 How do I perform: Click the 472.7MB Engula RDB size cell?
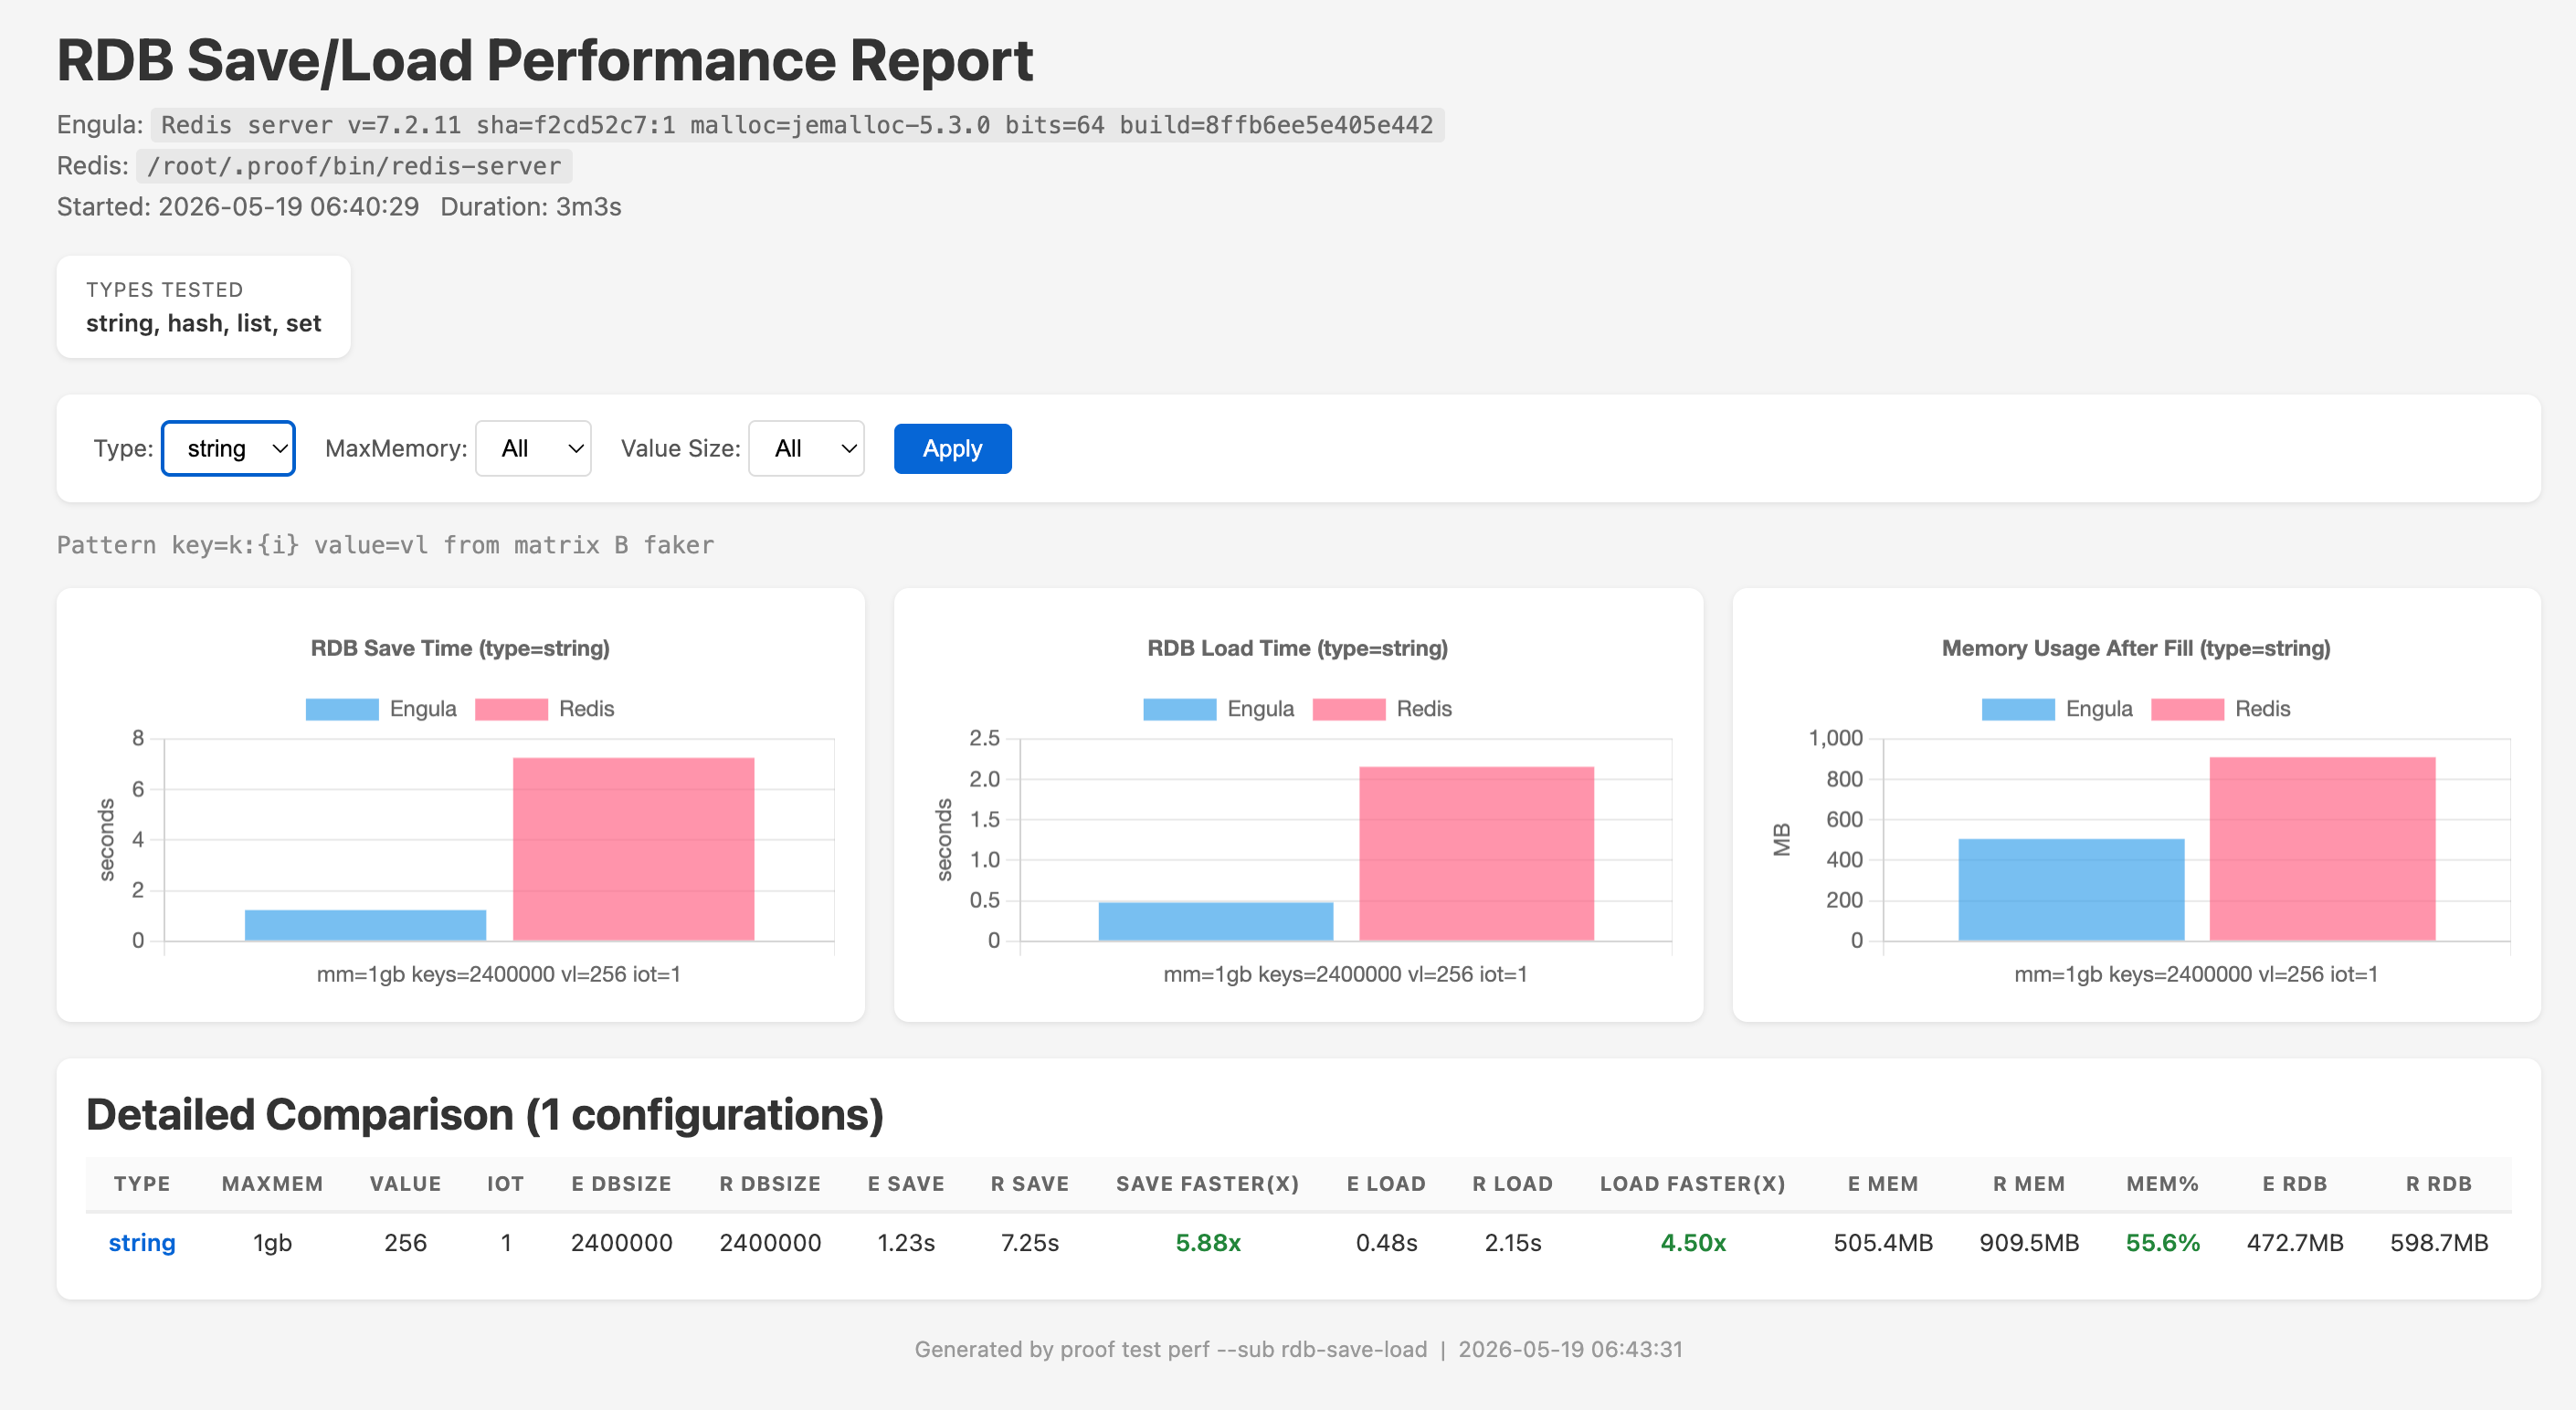click(2295, 1243)
